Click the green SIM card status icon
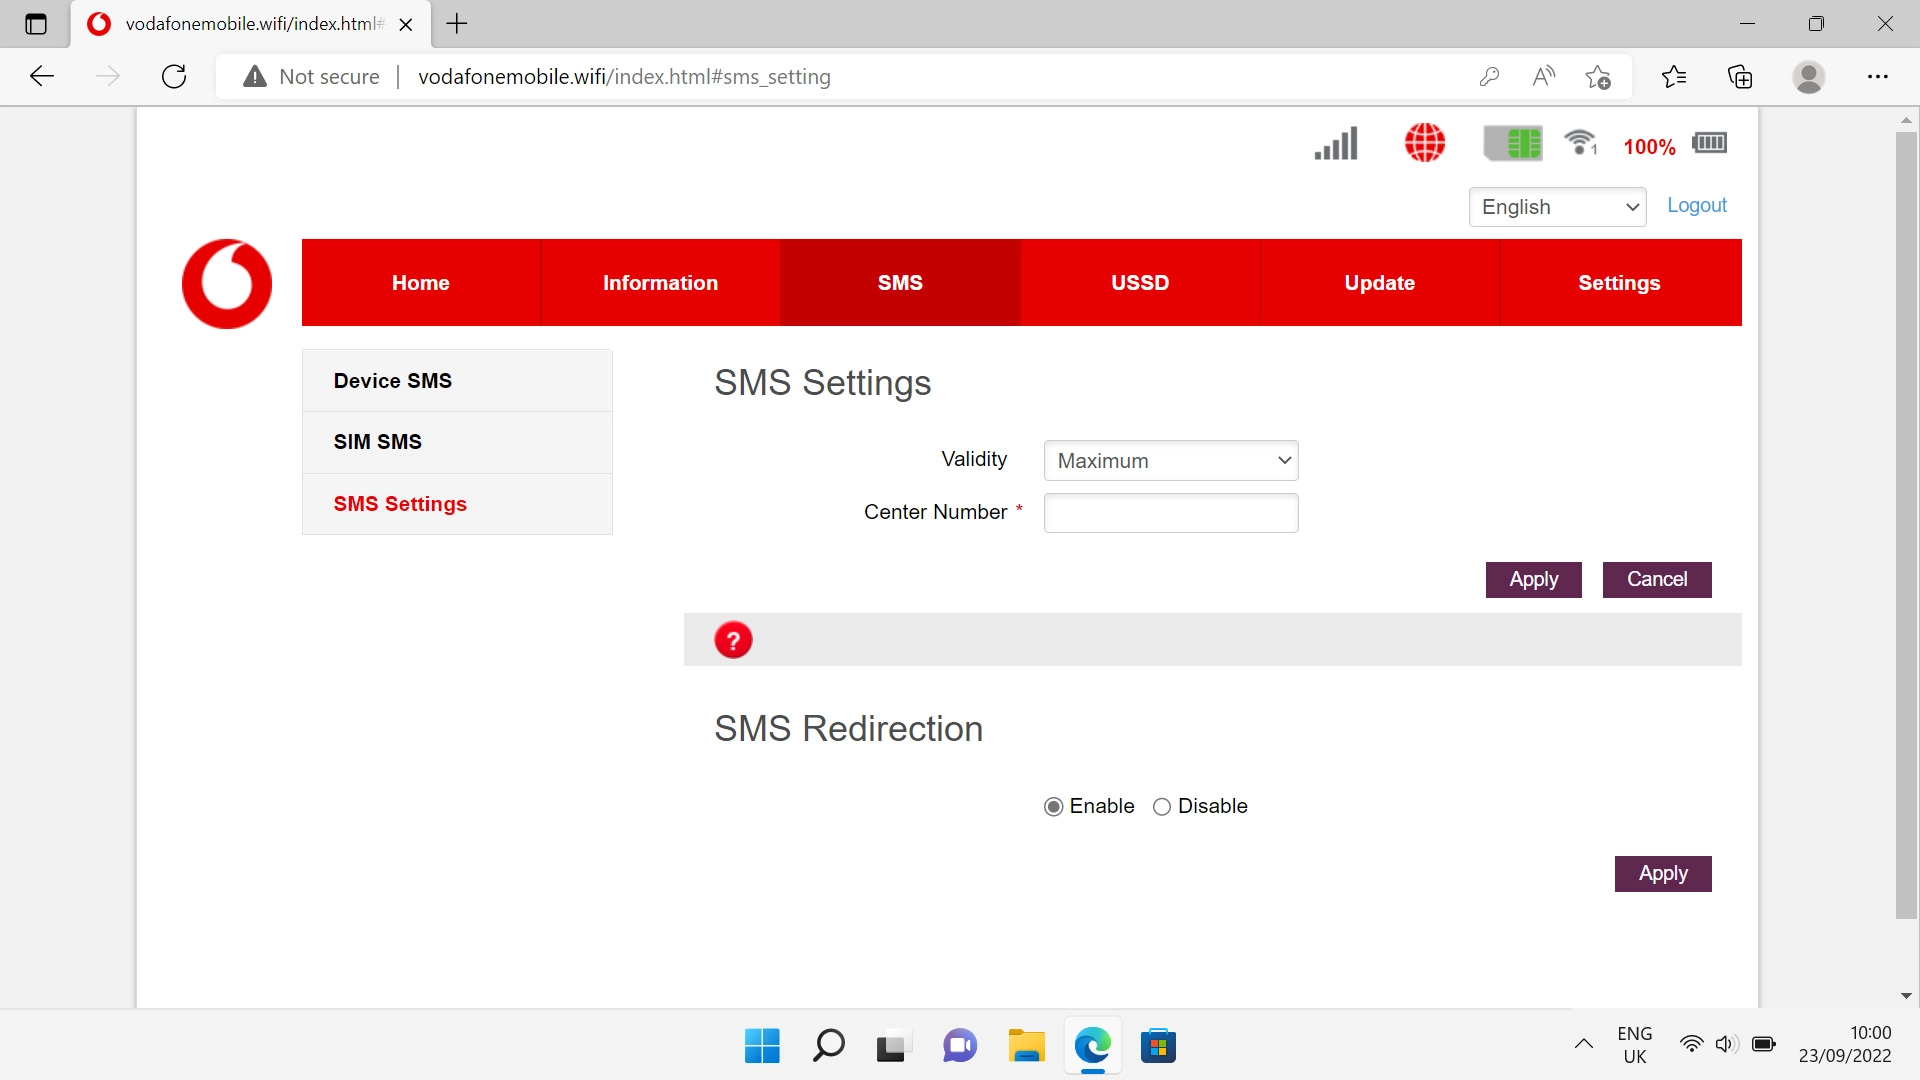This screenshot has width=1920, height=1080. click(1513, 143)
